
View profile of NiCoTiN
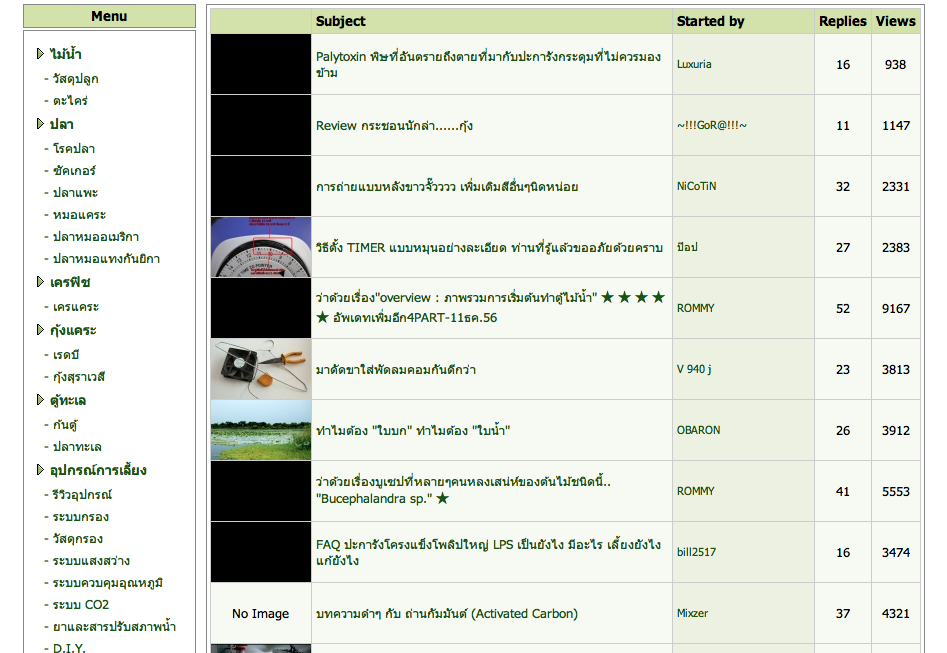[x=696, y=186]
